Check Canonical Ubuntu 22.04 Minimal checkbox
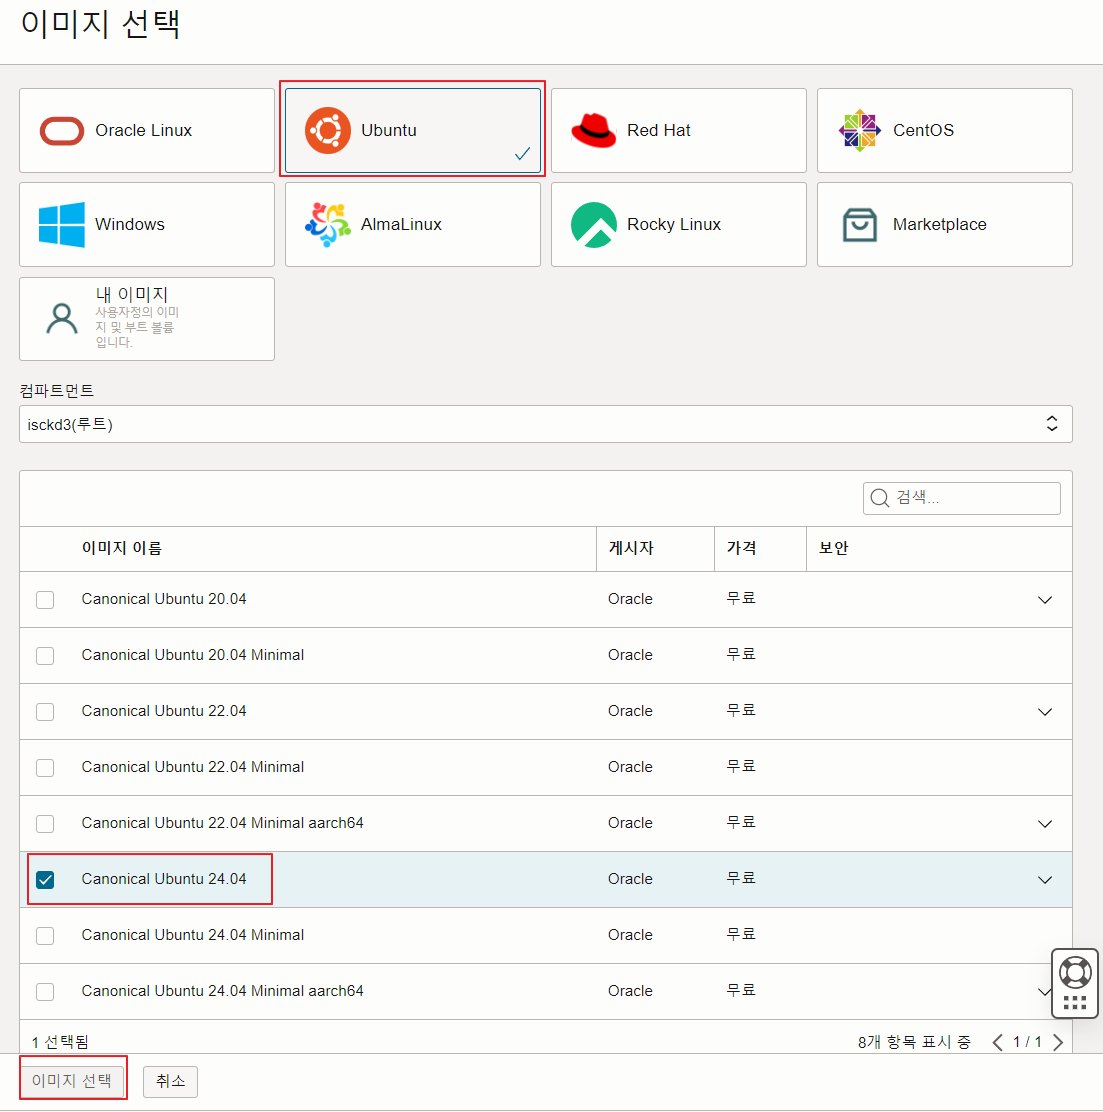The image size is (1103, 1112). coord(45,768)
